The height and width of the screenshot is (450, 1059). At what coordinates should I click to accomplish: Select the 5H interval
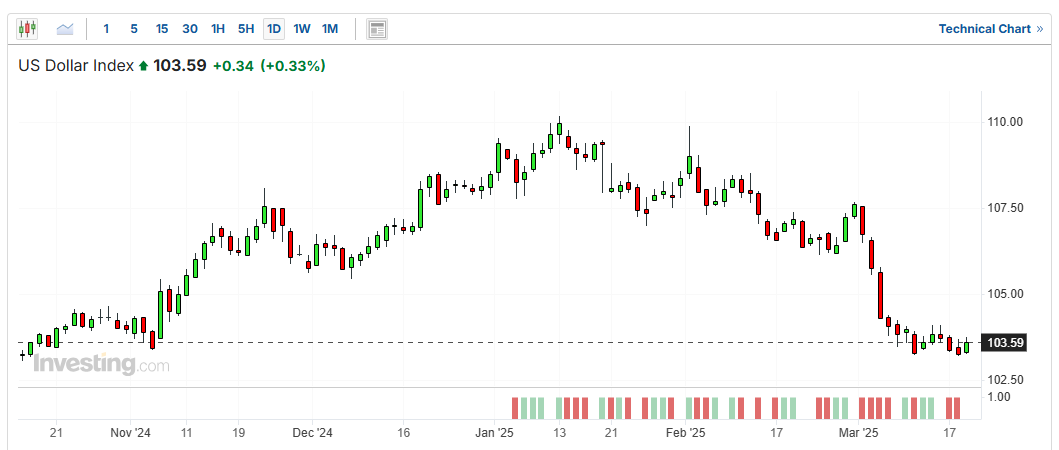(x=246, y=28)
